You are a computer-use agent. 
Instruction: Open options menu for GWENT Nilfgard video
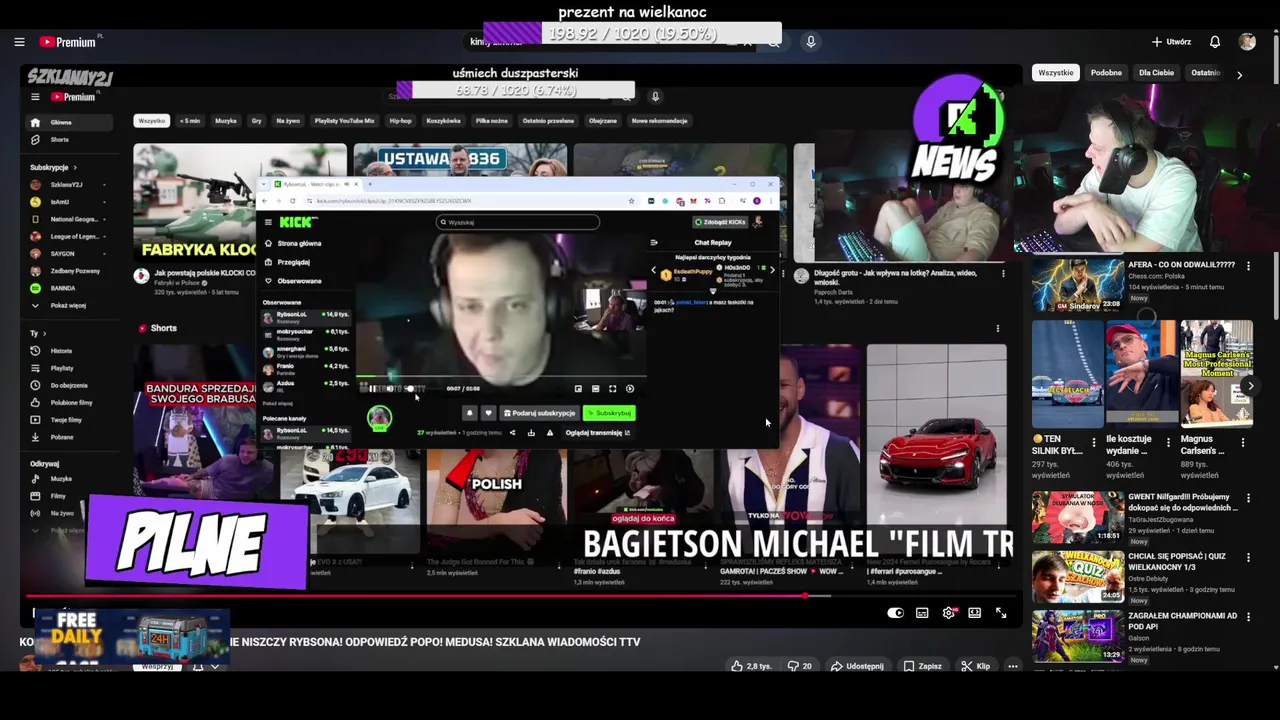point(1247,498)
